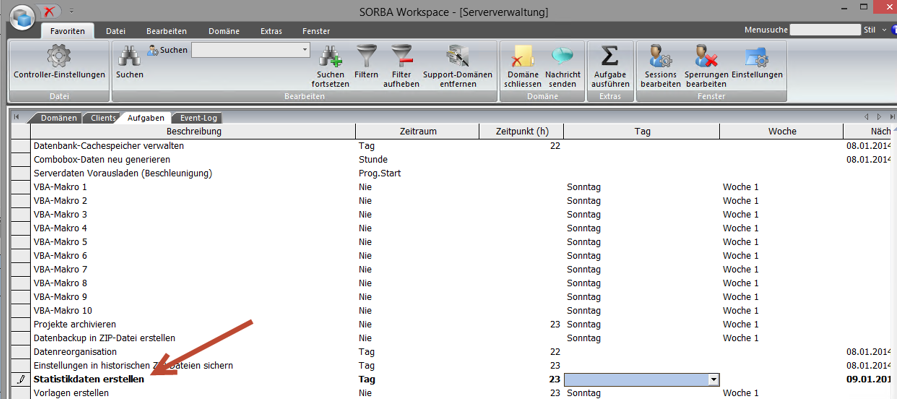Open the Suchen combo box dropdown
Viewport: 897px width, 399px height.
click(x=305, y=50)
